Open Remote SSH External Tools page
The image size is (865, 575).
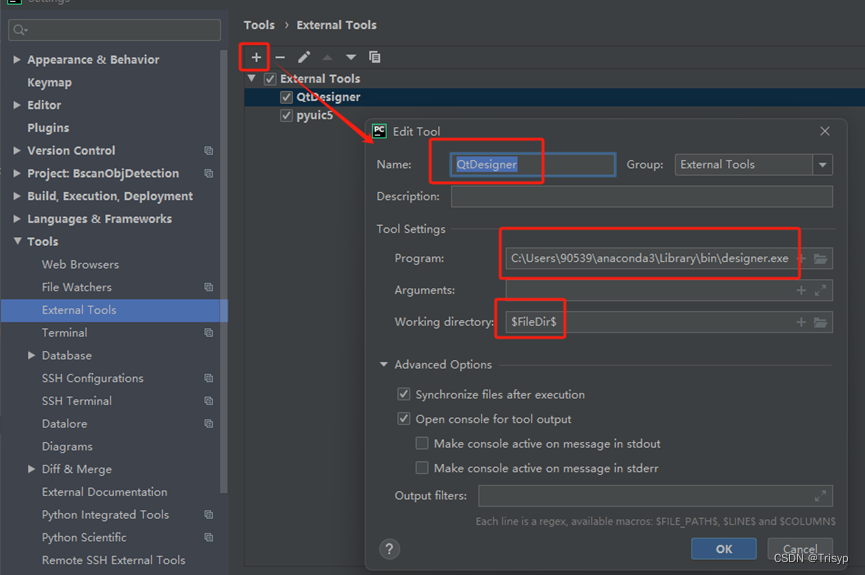114,560
